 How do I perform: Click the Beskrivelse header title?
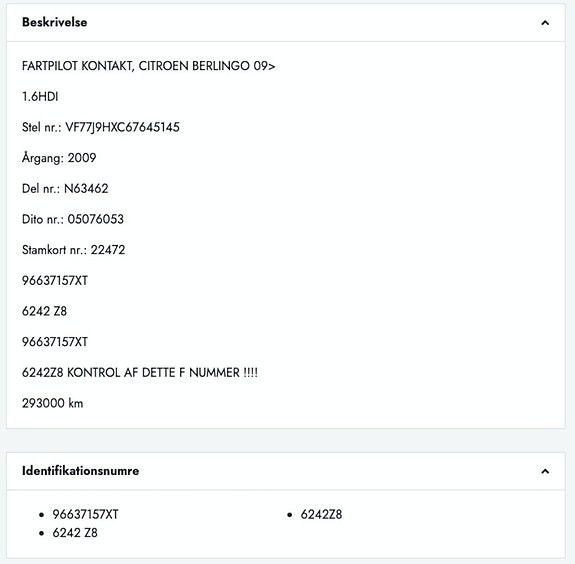[55, 22]
